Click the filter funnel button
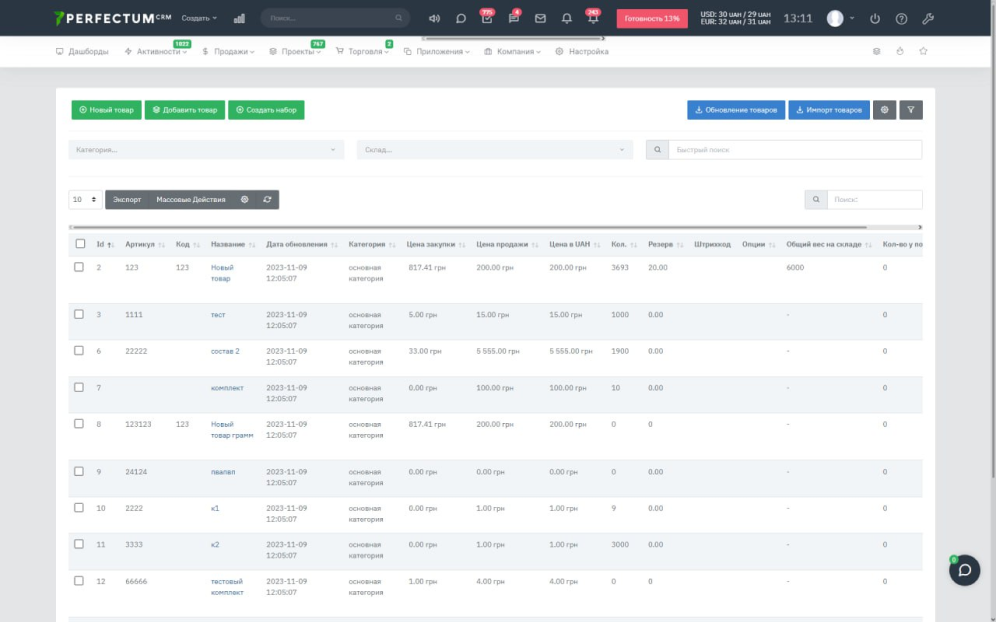 (x=911, y=110)
